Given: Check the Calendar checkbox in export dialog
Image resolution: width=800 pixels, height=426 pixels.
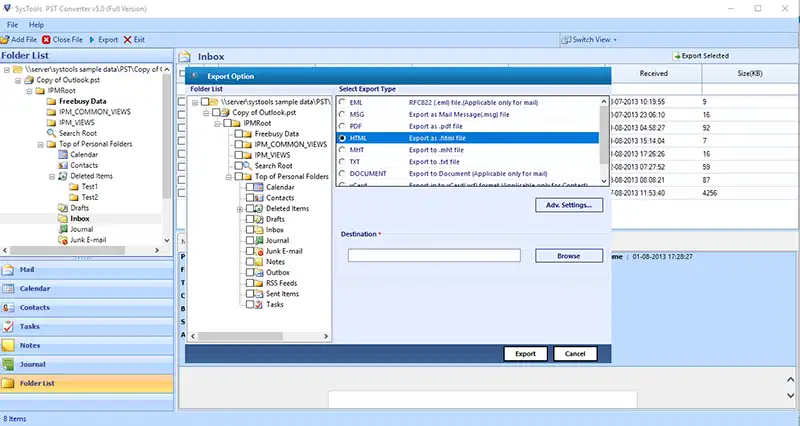Looking at the screenshot, I should (249, 187).
